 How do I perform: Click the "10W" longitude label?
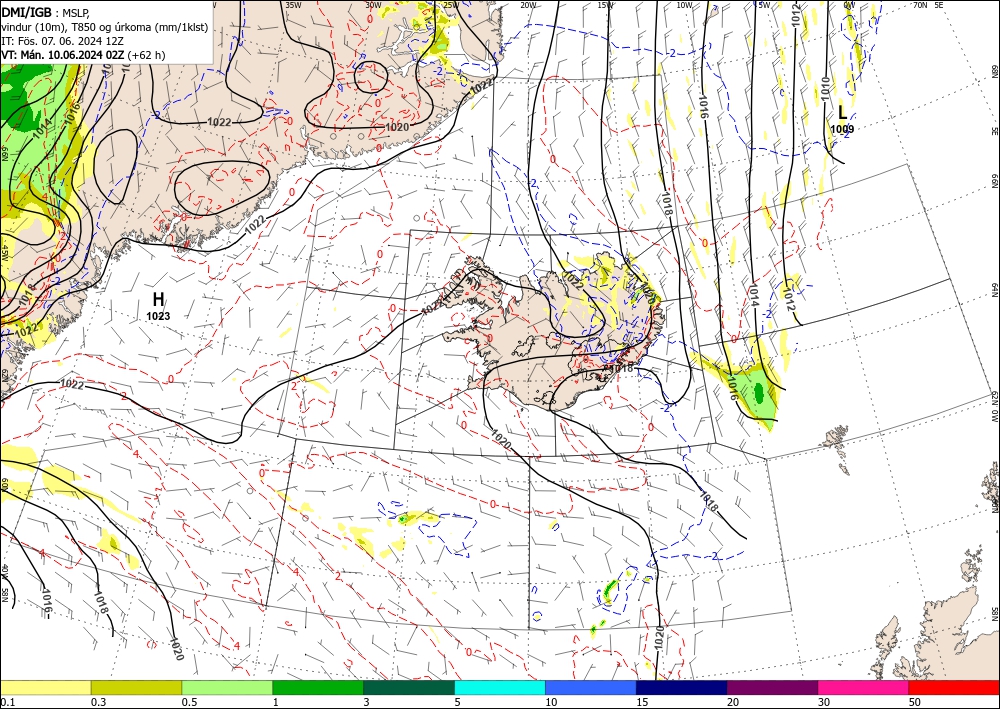pos(684,5)
